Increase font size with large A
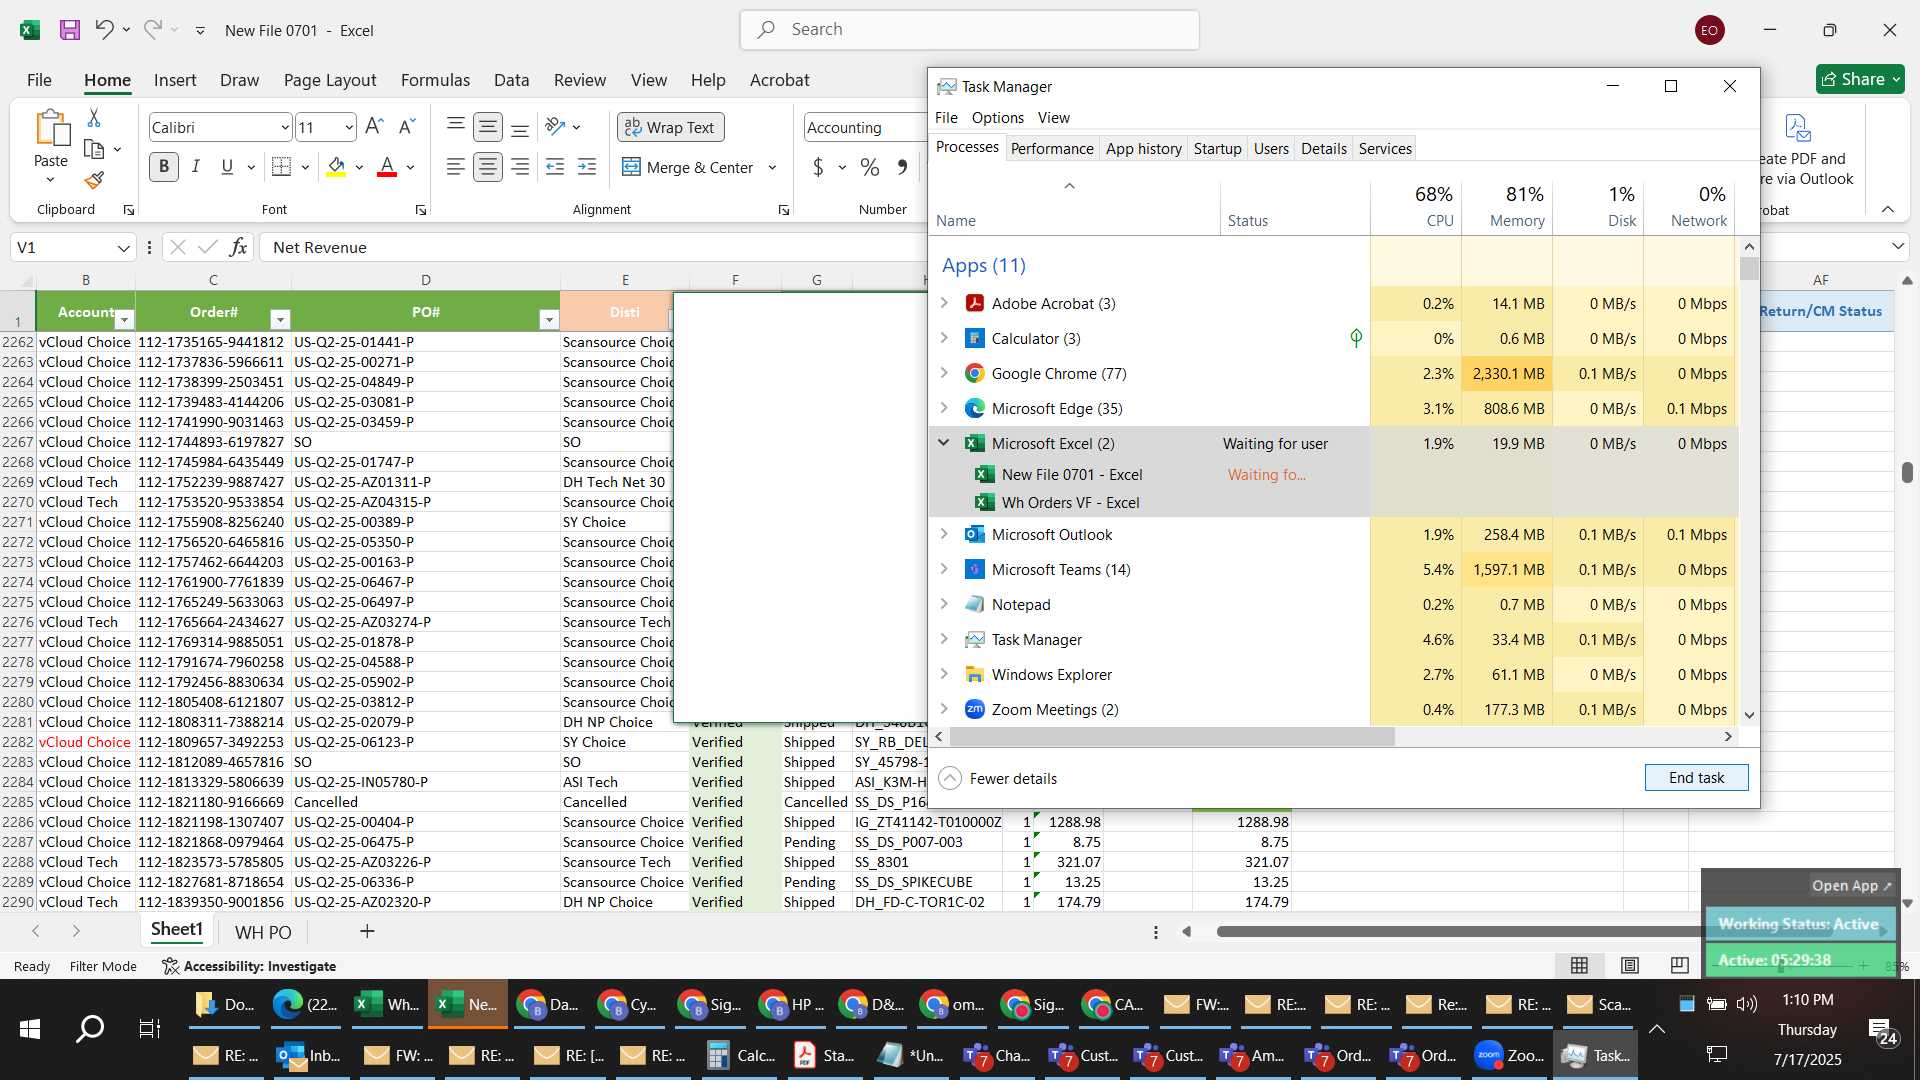Screen dimensions: 1920x1080 coord(374,127)
